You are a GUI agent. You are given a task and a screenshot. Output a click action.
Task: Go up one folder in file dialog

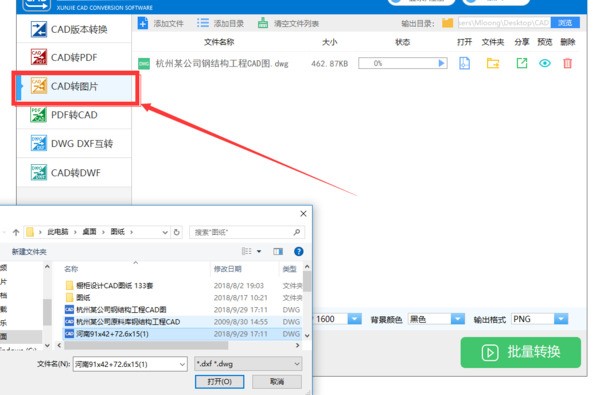16,232
